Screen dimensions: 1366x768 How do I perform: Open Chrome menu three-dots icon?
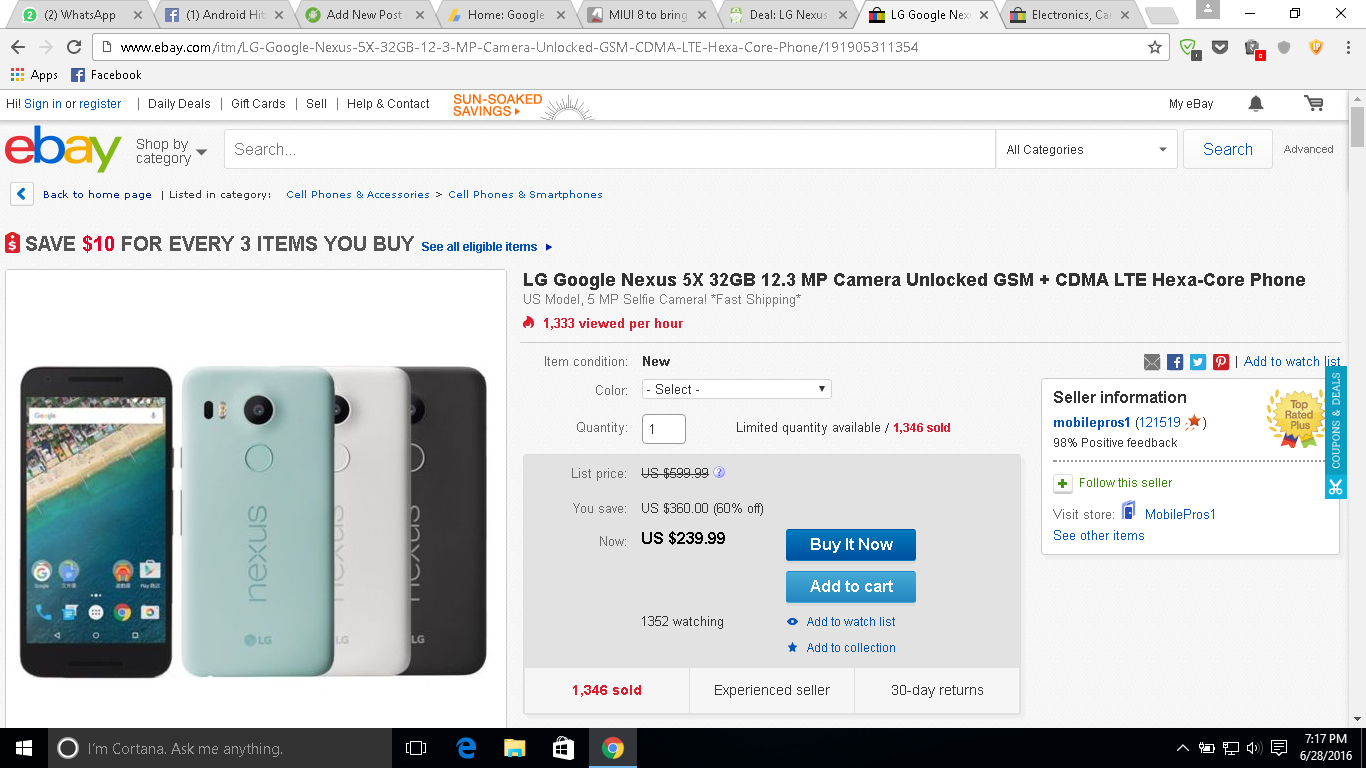(x=1348, y=47)
